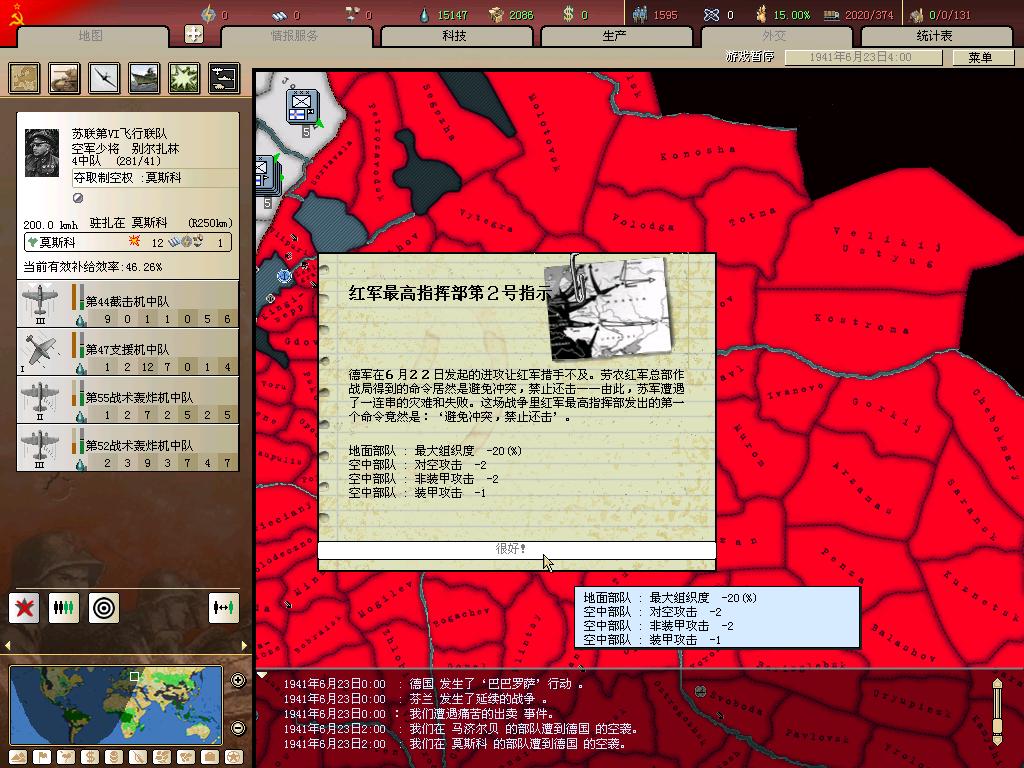Open the 统计表 tab
Screen dimensions: 1024x768
tap(935, 36)
